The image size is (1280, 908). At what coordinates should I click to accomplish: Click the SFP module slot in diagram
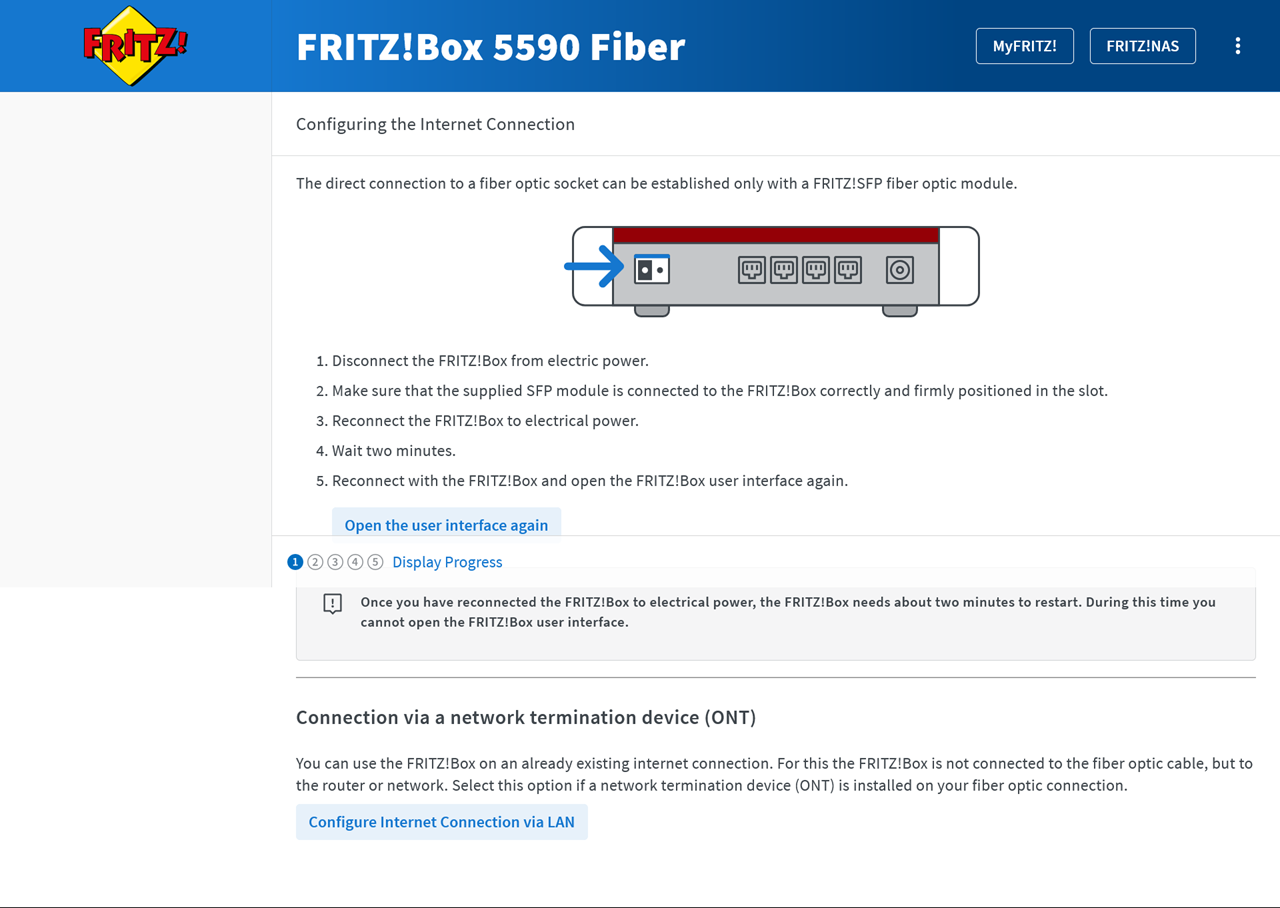tap(652, 269)
